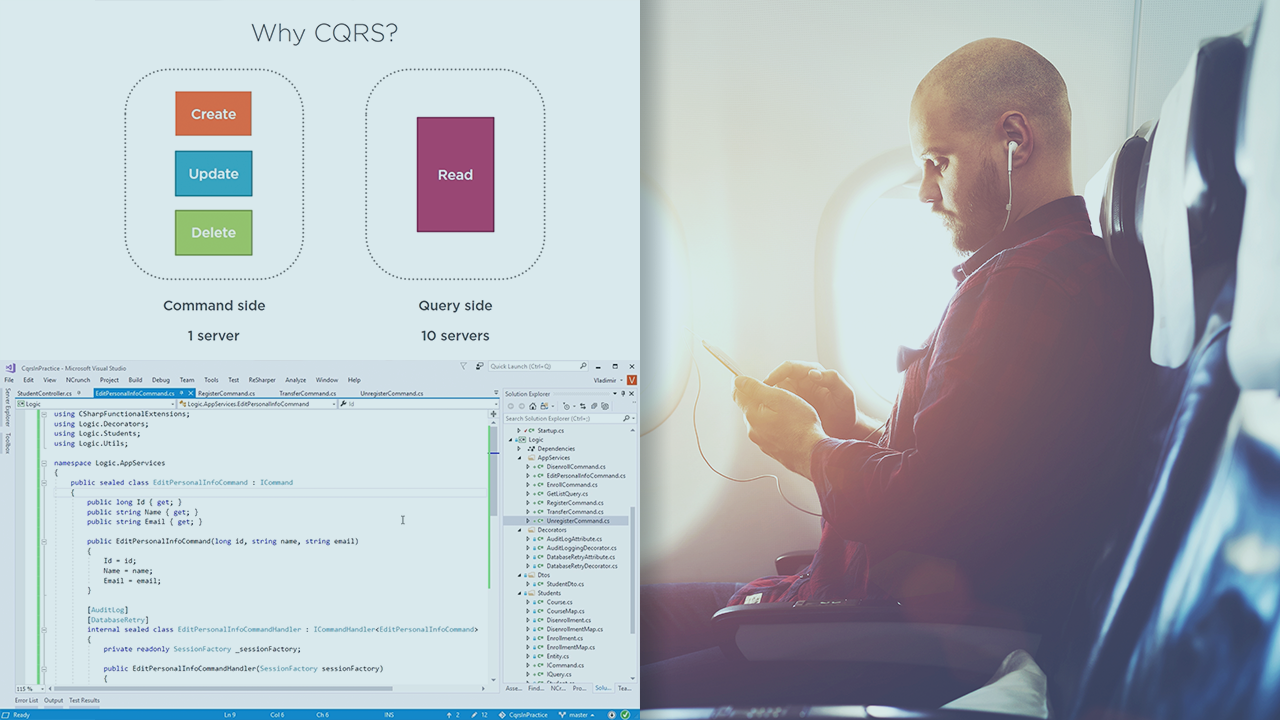Pin the EditPersonalInfoCommand.cs tab
The width and height of the screenshot is (1280, 720).
tap(181, 393)
